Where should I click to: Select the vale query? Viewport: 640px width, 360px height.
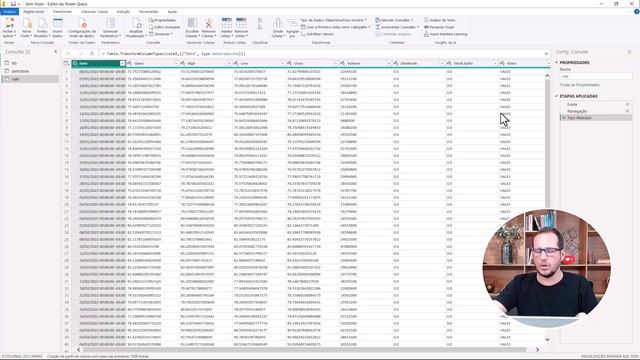point(30,79)
